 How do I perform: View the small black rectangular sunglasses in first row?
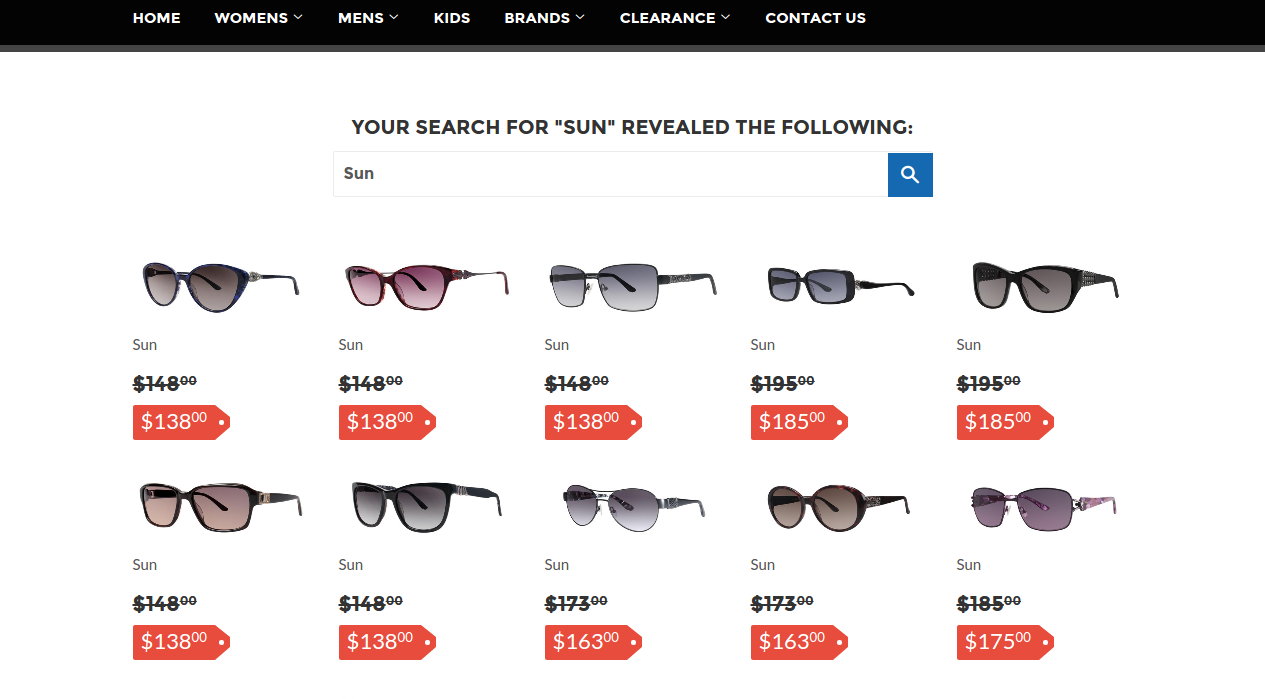point(840,285)
